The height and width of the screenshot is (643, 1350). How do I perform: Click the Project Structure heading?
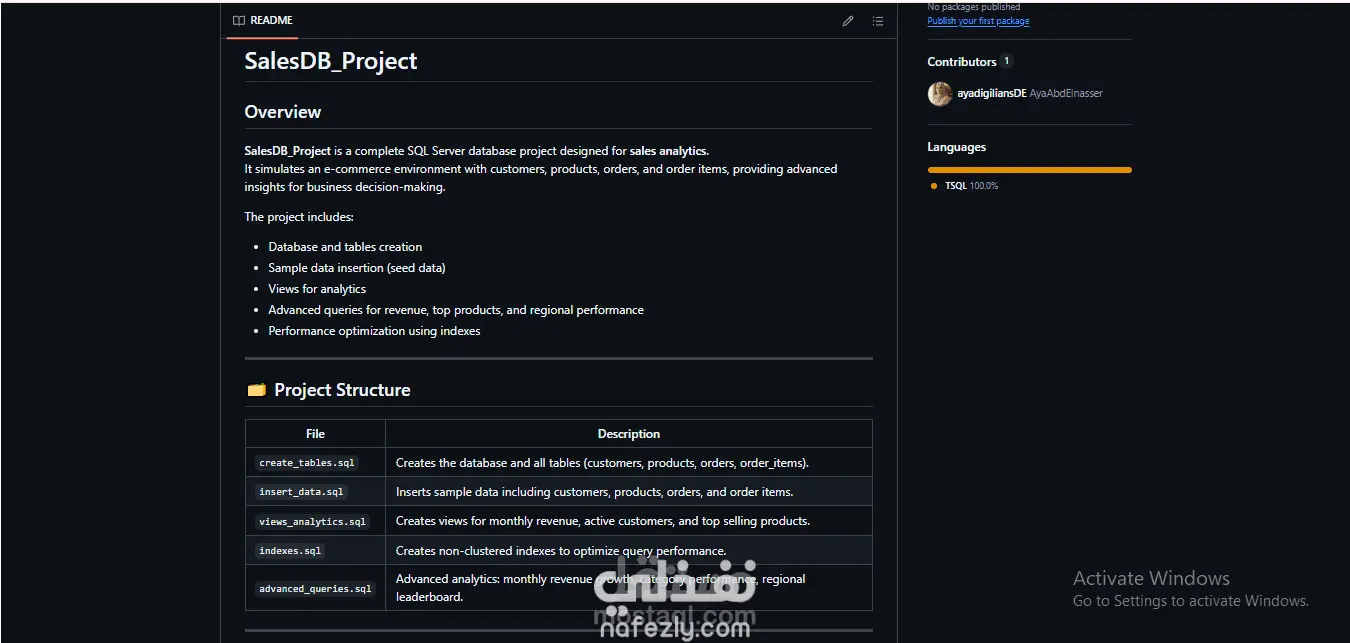tap(342, 390)
